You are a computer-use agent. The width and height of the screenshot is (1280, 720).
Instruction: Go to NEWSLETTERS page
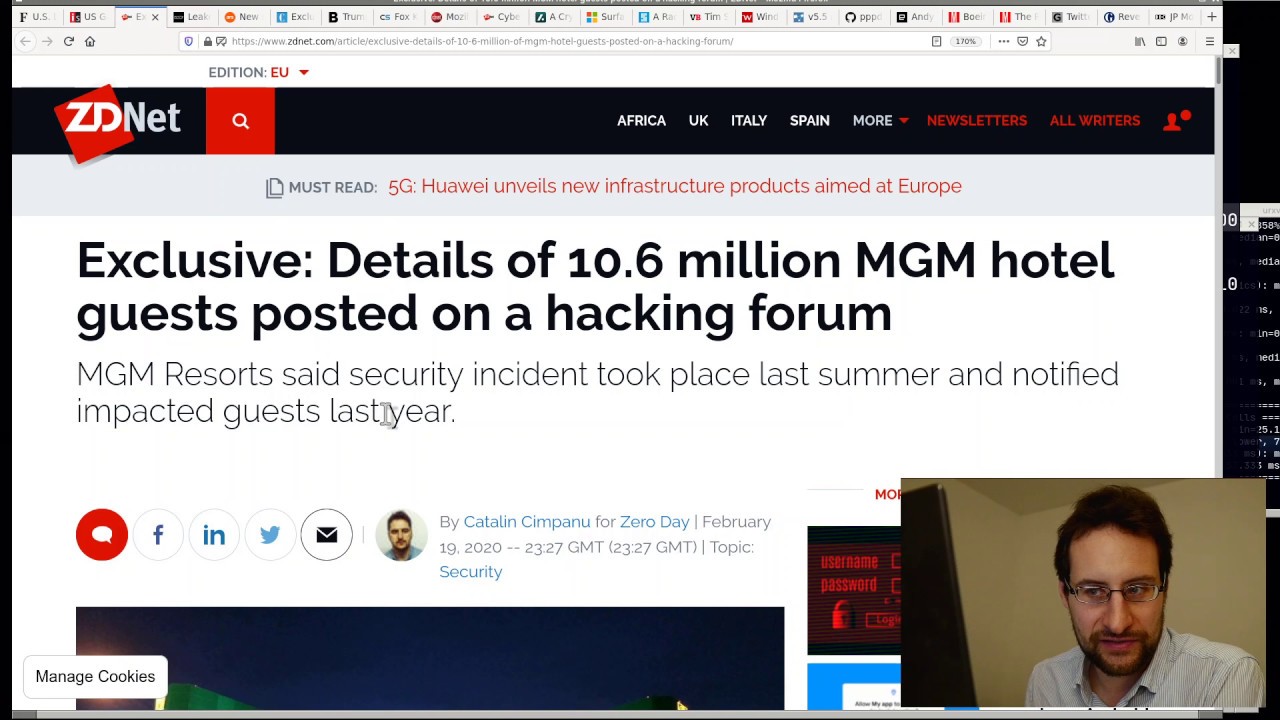977,120
